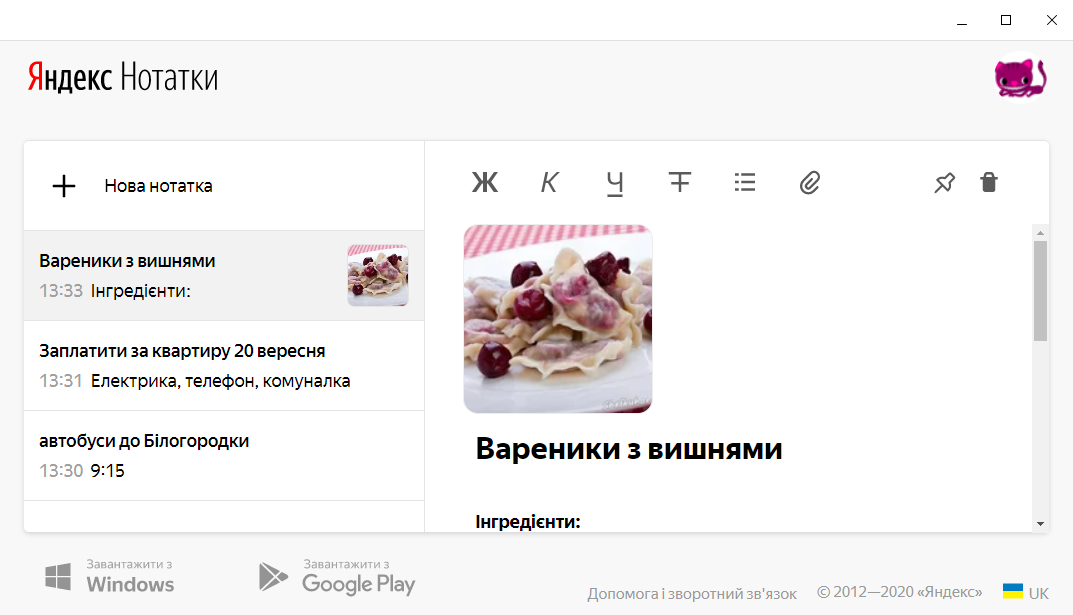Click the Ukrainian flag language icon
Screen dimensions: 1073x615
pyautogui.click(x=1013, y=591)
